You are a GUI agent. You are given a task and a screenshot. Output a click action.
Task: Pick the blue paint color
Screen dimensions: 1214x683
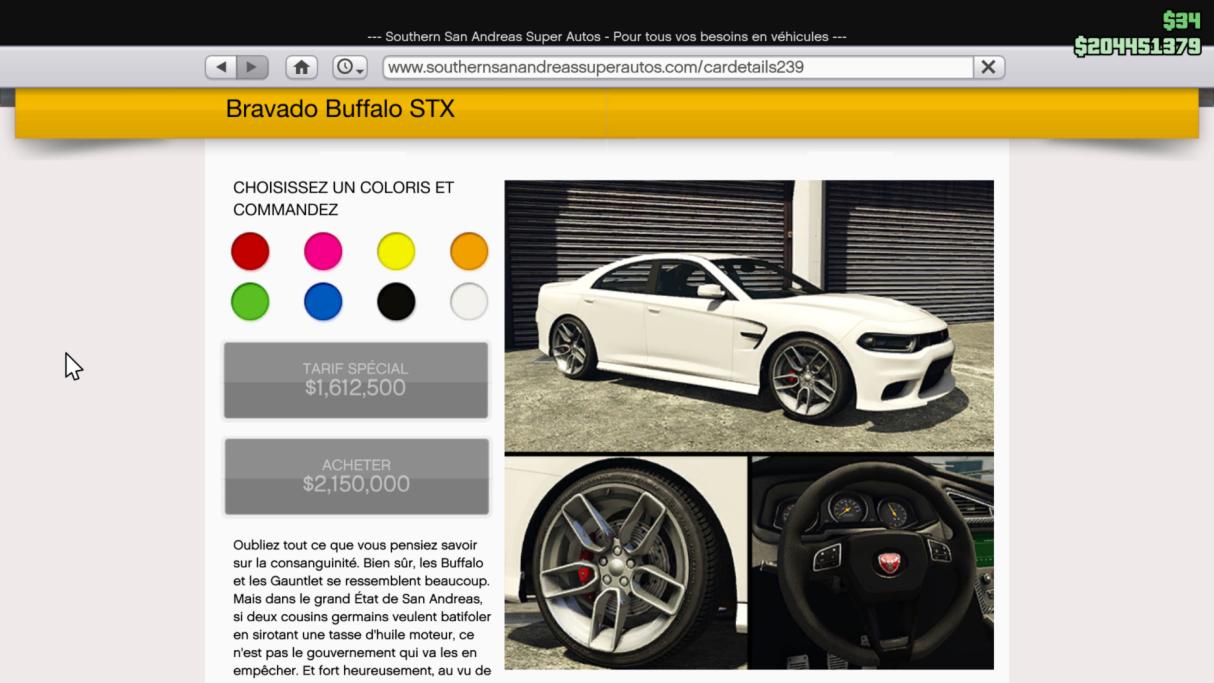click(323, 301)
